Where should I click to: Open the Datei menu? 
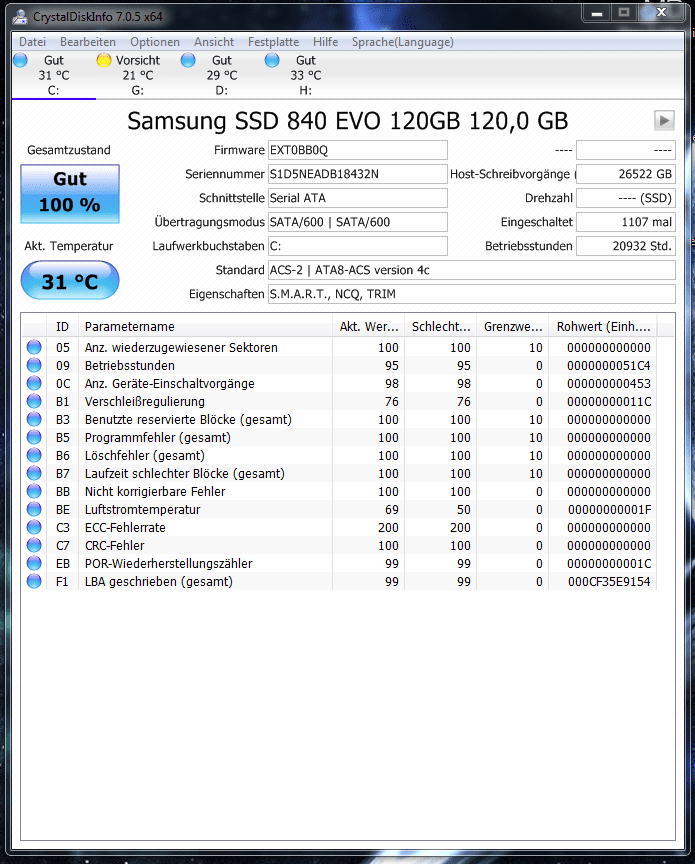[32, 42]
